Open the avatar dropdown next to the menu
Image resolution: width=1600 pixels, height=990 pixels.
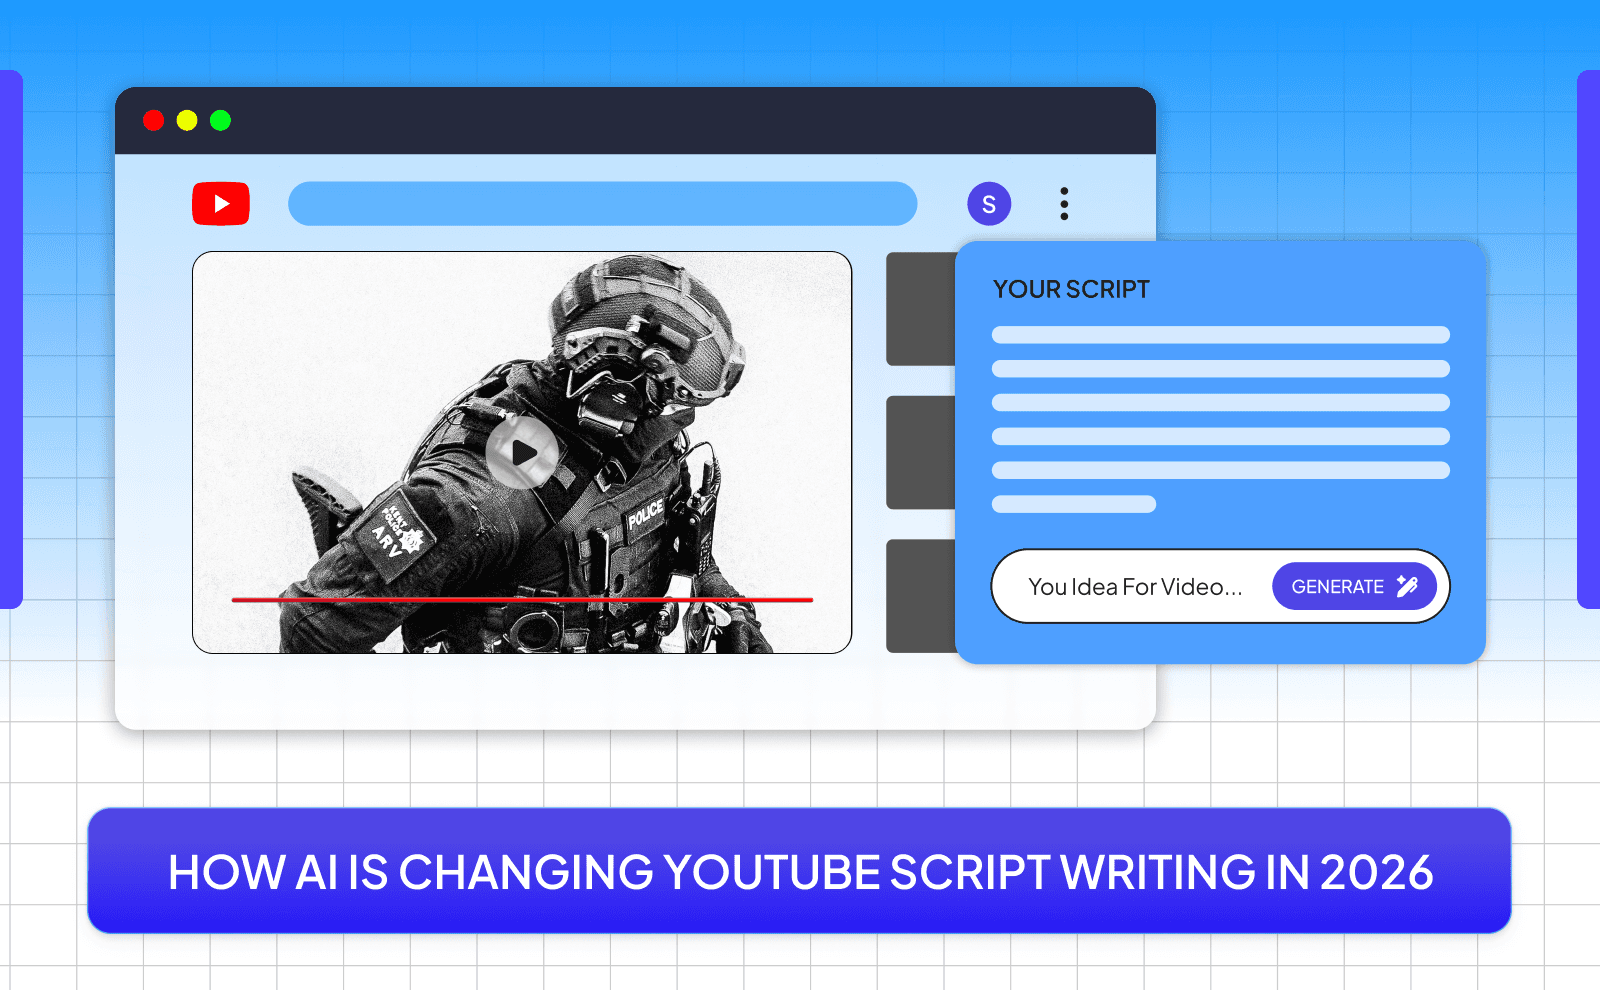988,203
